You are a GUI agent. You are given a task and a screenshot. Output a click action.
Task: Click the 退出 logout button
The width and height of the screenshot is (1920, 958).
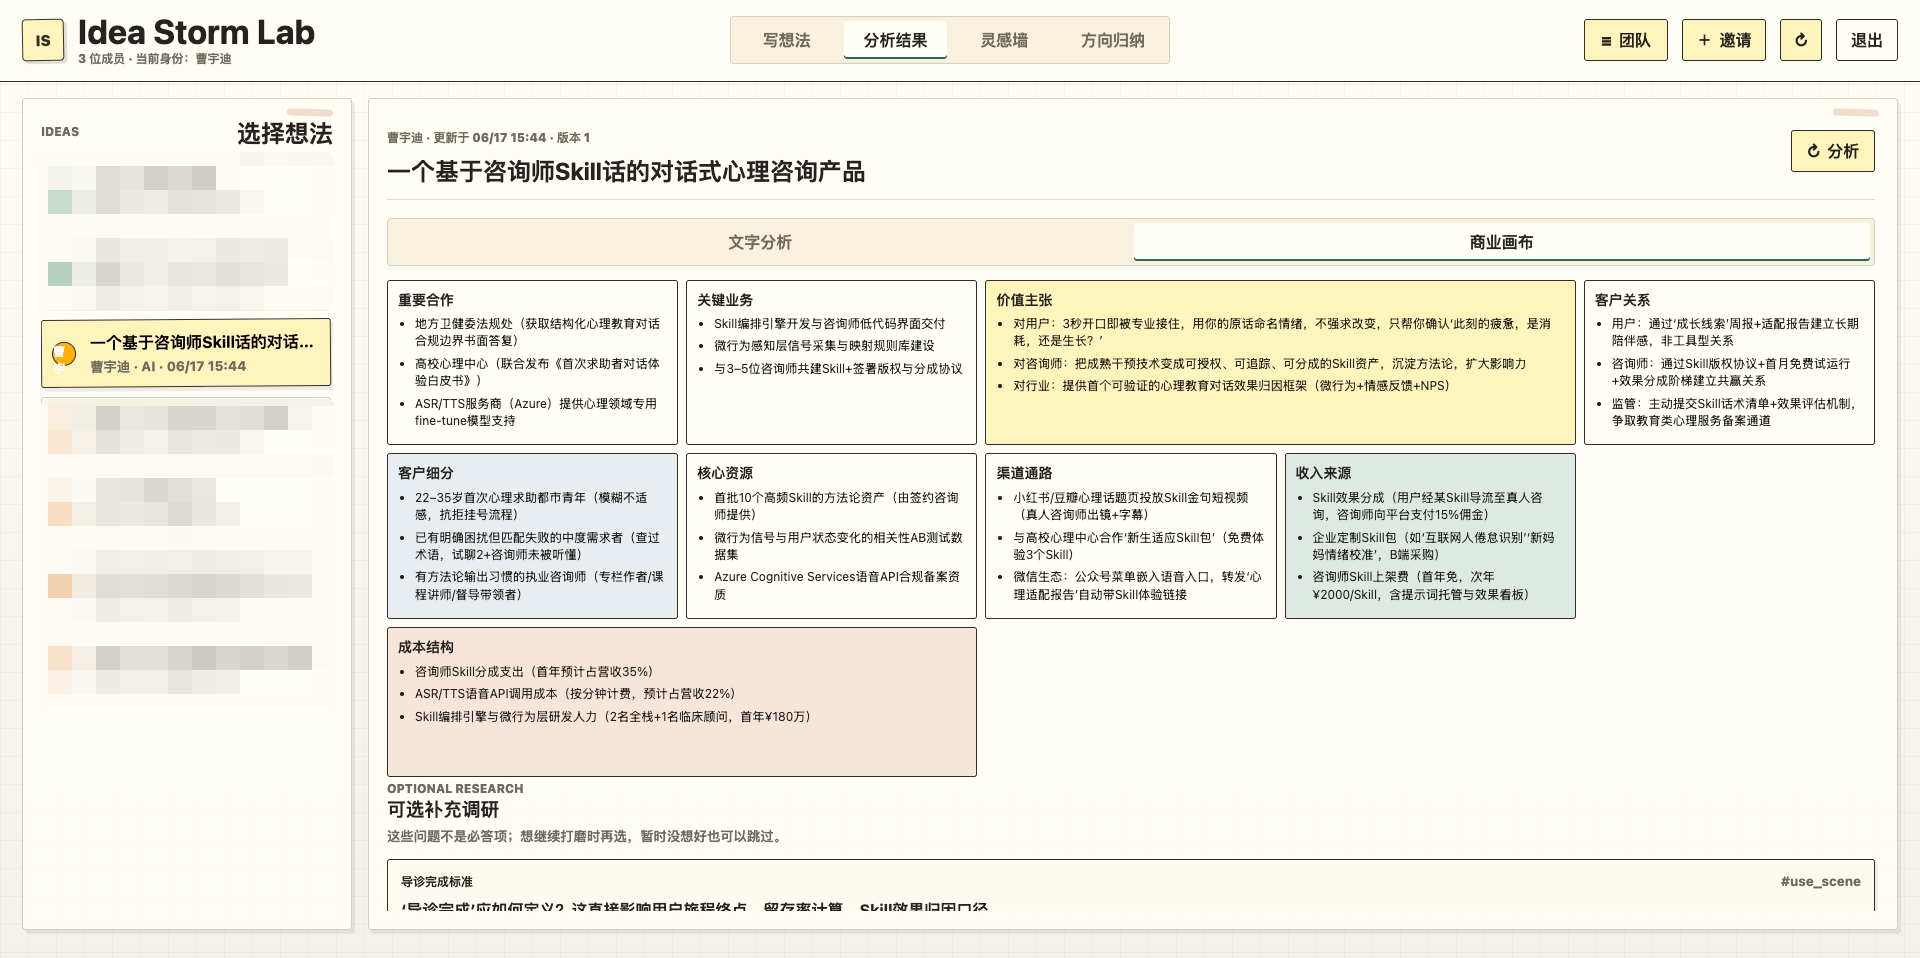(1866, 40)
